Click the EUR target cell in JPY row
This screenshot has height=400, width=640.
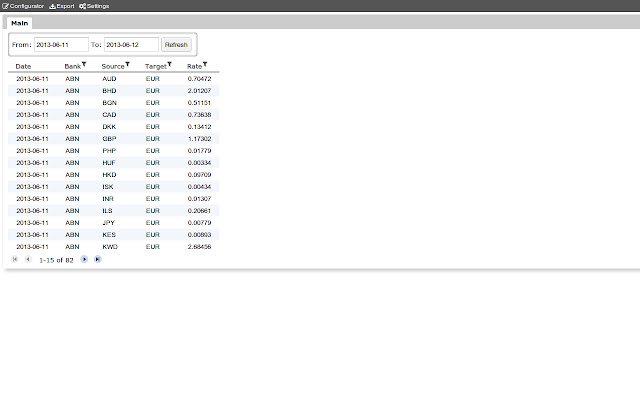(153, 223)
